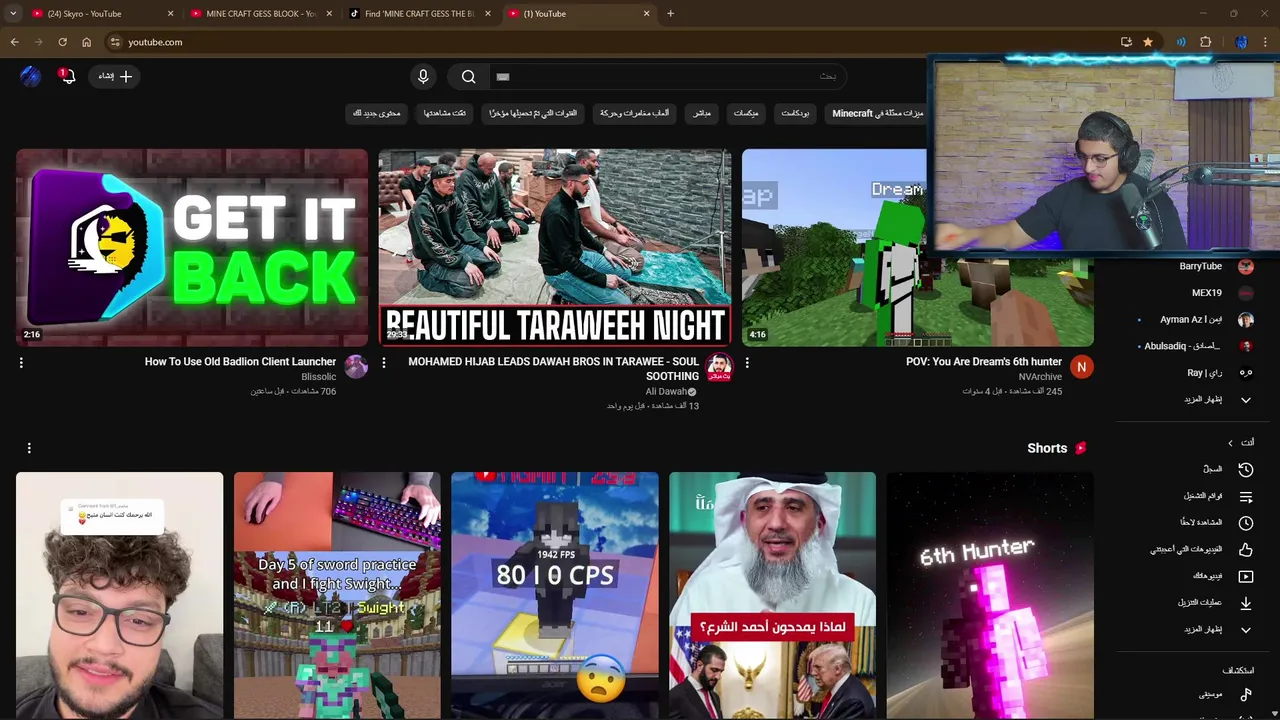Open the curly-haired man Short

[x=119, y=595]
